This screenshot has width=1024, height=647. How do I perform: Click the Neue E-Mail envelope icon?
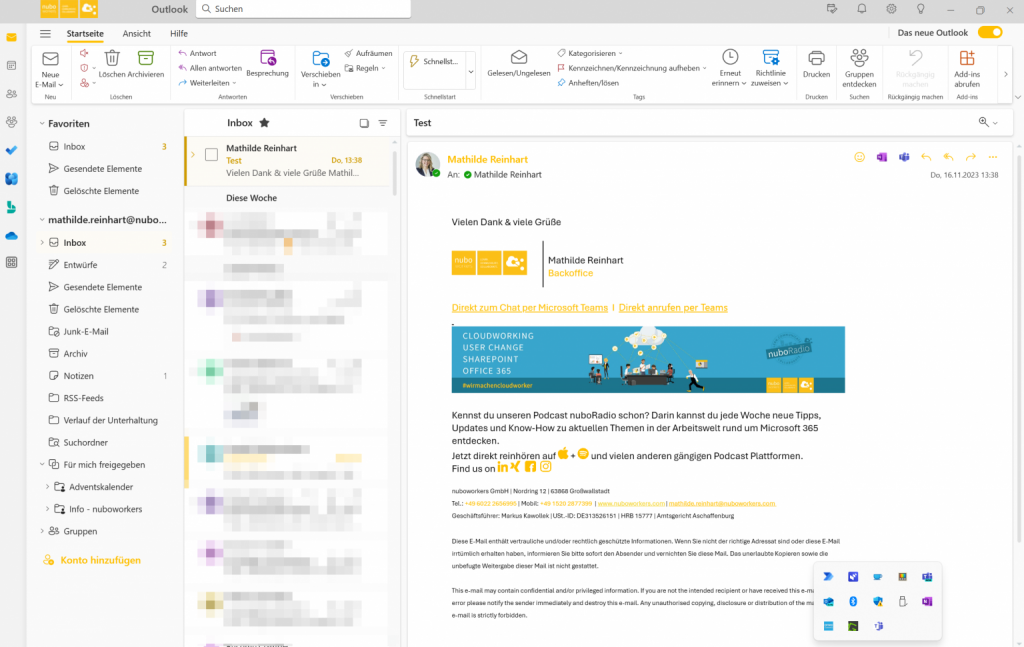[50, 59]
